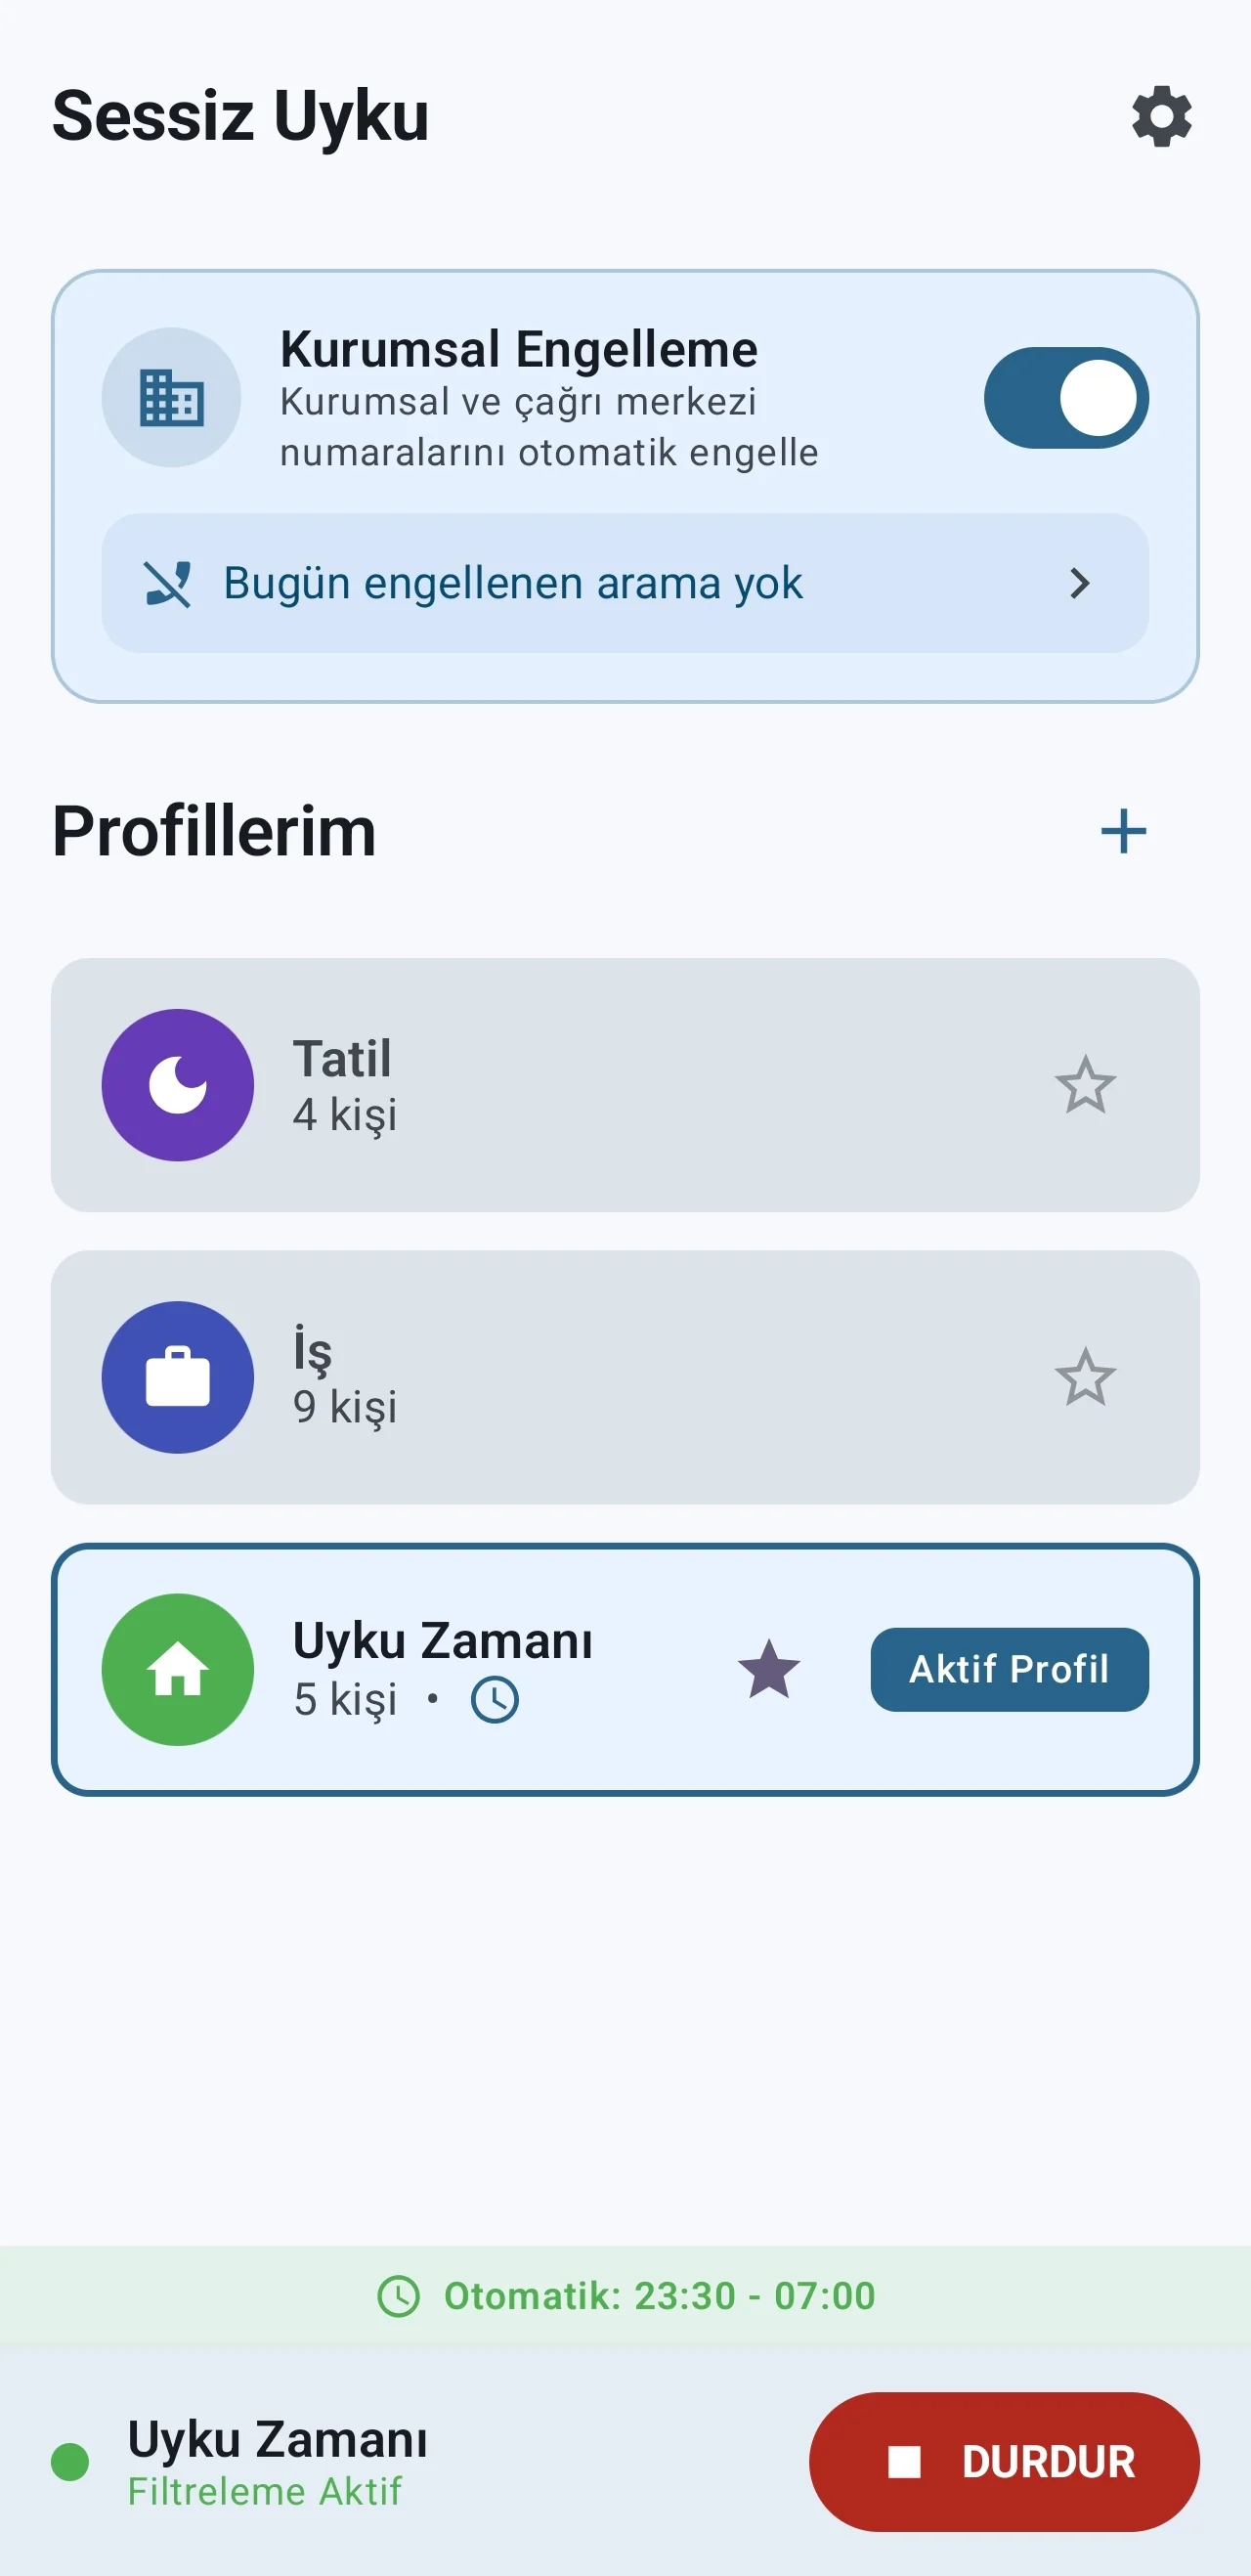Tap the clock icon on Uyku Zamanı profile

[x=495, y=1700]
